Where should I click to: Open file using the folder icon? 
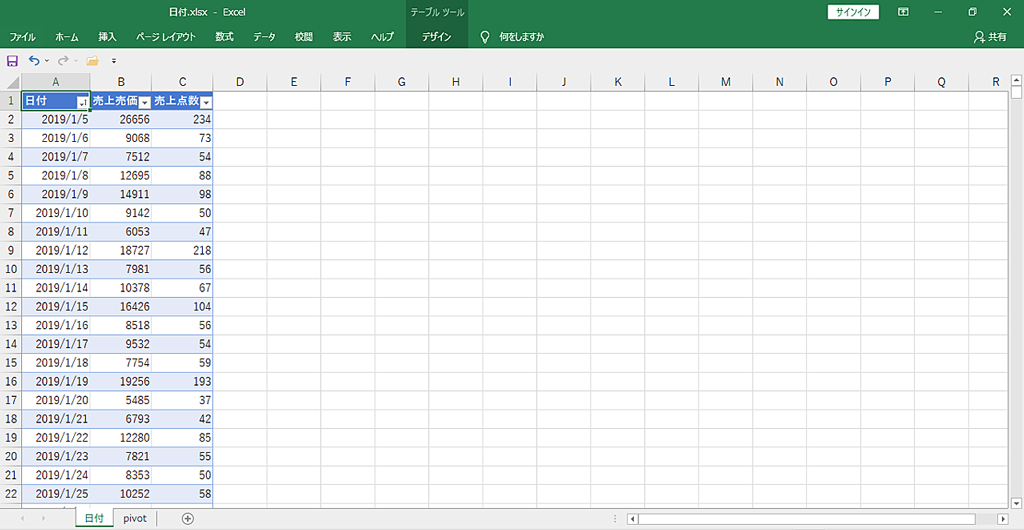pos(92,61)
